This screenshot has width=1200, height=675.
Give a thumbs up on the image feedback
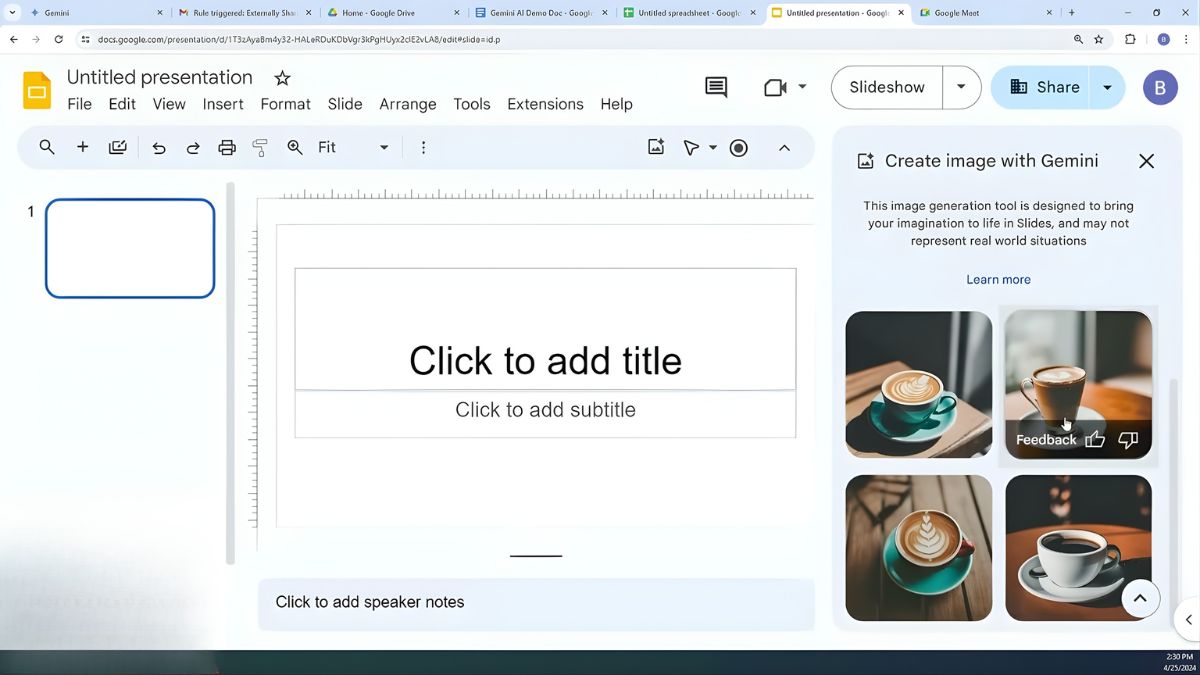[x=1094, y=439]
